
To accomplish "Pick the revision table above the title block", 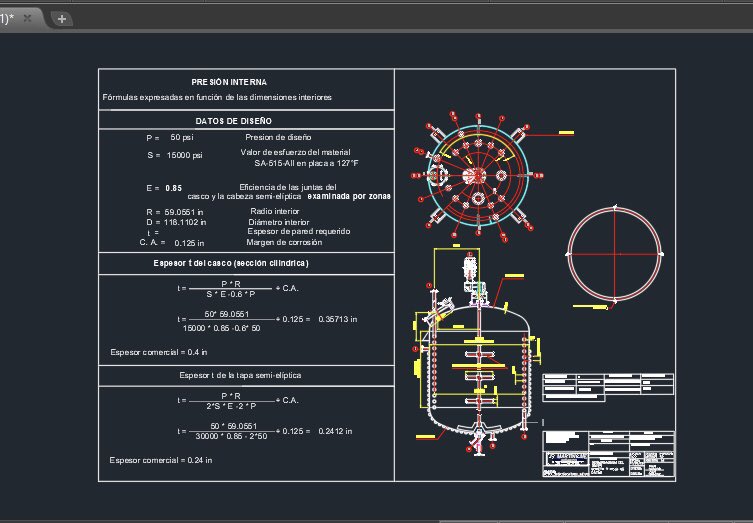I will (x=608, y=387).
